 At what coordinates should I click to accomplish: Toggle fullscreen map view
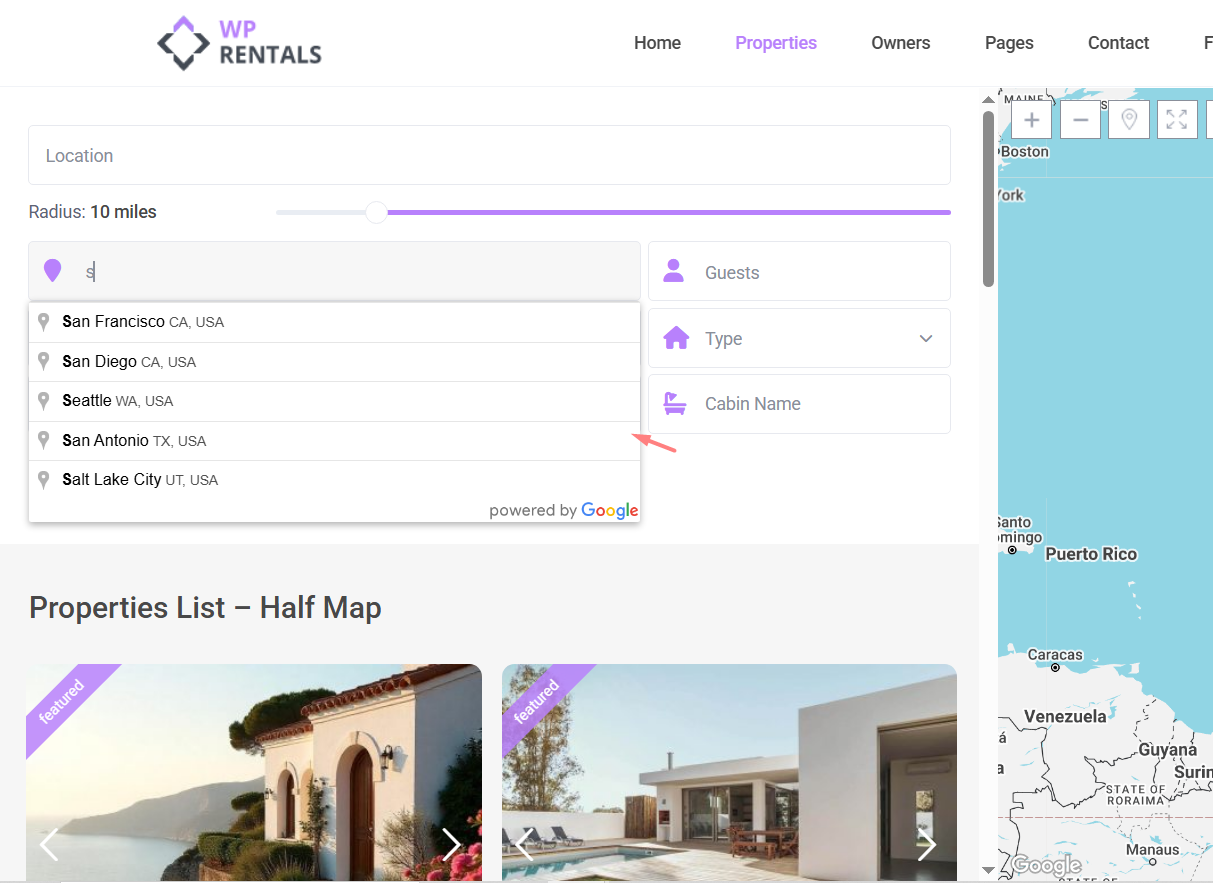pyautogui.click(x=1177, y=120)
